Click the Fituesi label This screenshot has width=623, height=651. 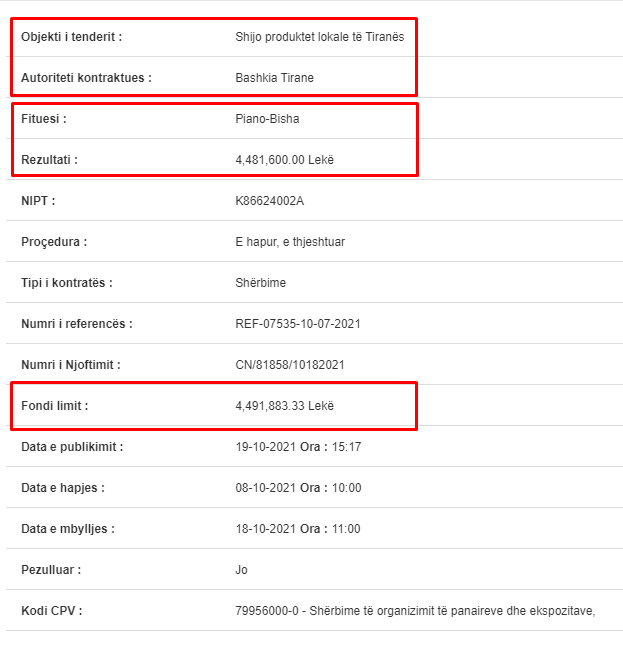44,119
